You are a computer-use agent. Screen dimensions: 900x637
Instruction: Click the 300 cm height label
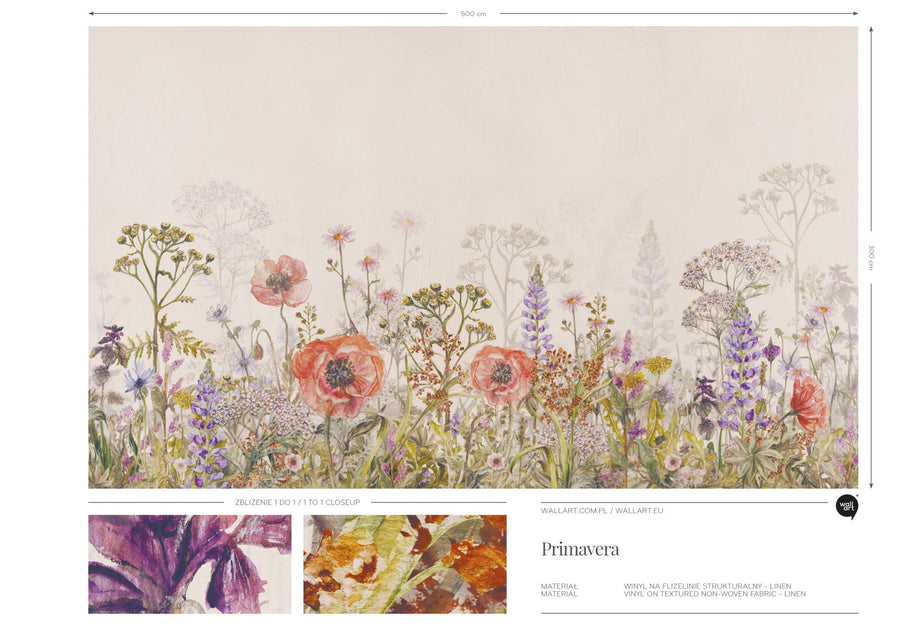coord(870,257)
